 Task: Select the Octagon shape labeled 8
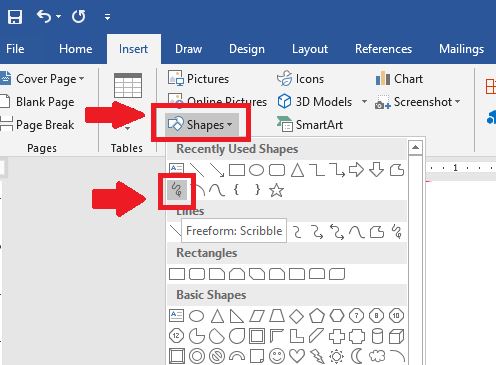(x=376, y=316)
